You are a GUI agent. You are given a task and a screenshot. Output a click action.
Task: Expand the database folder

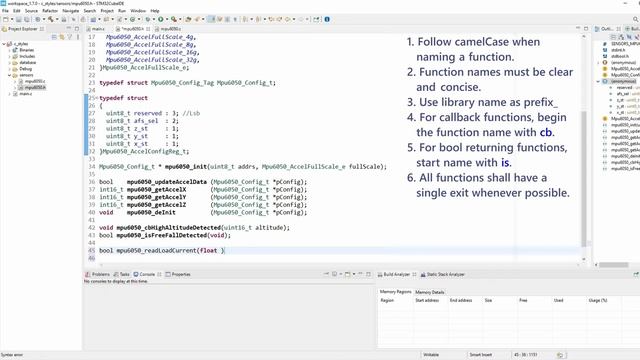click(9, 62)
